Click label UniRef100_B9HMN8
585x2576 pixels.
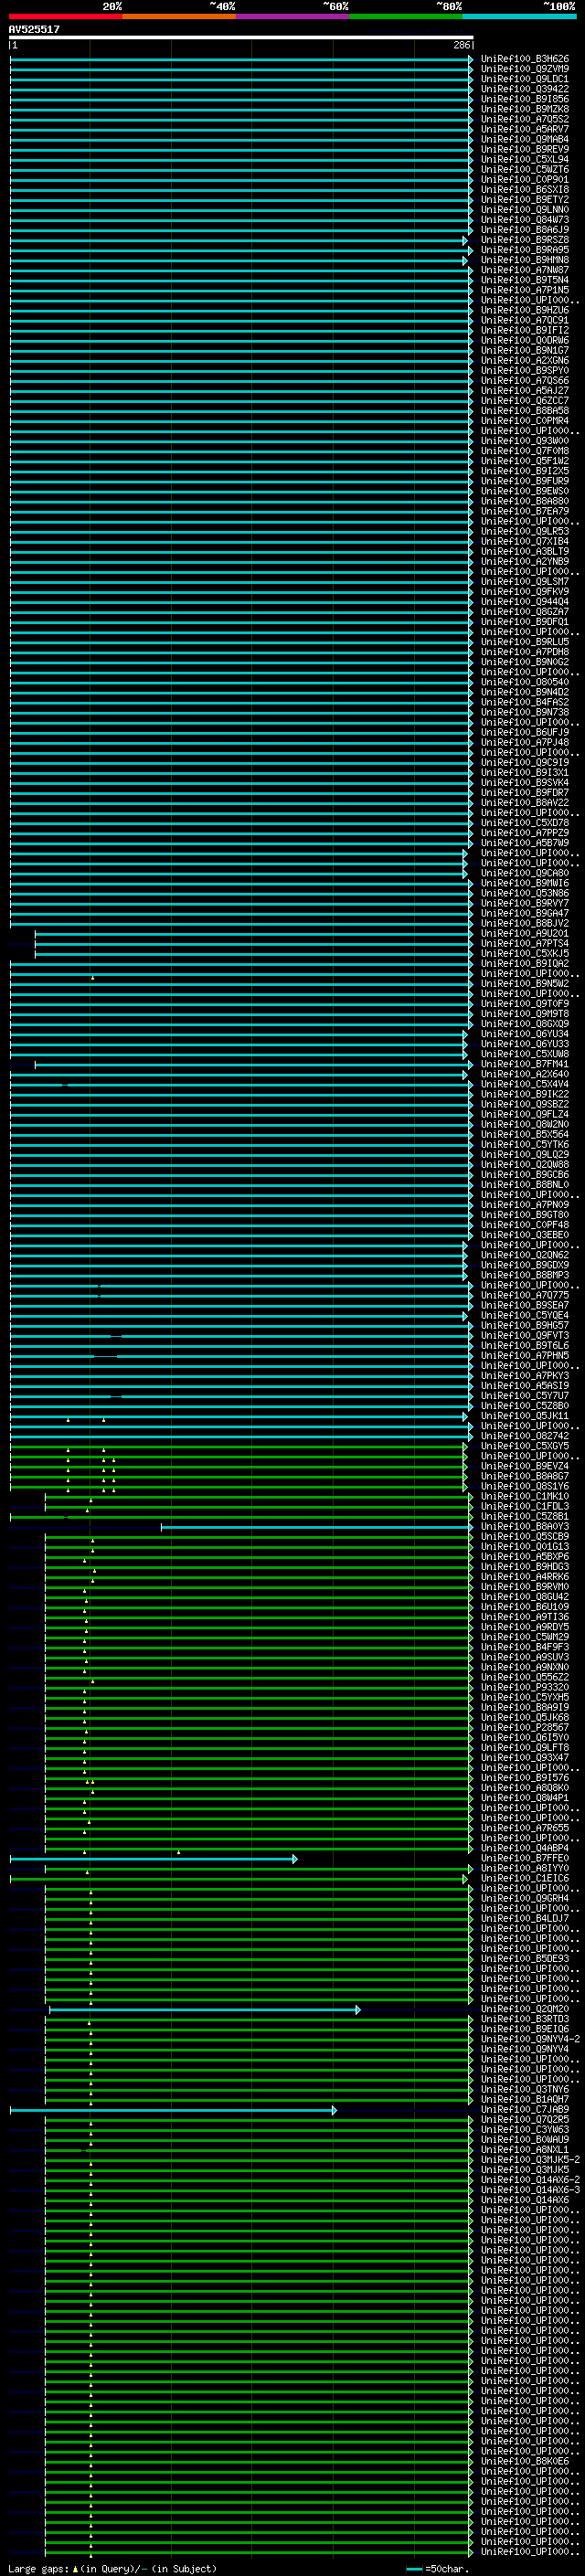[525, 260]
